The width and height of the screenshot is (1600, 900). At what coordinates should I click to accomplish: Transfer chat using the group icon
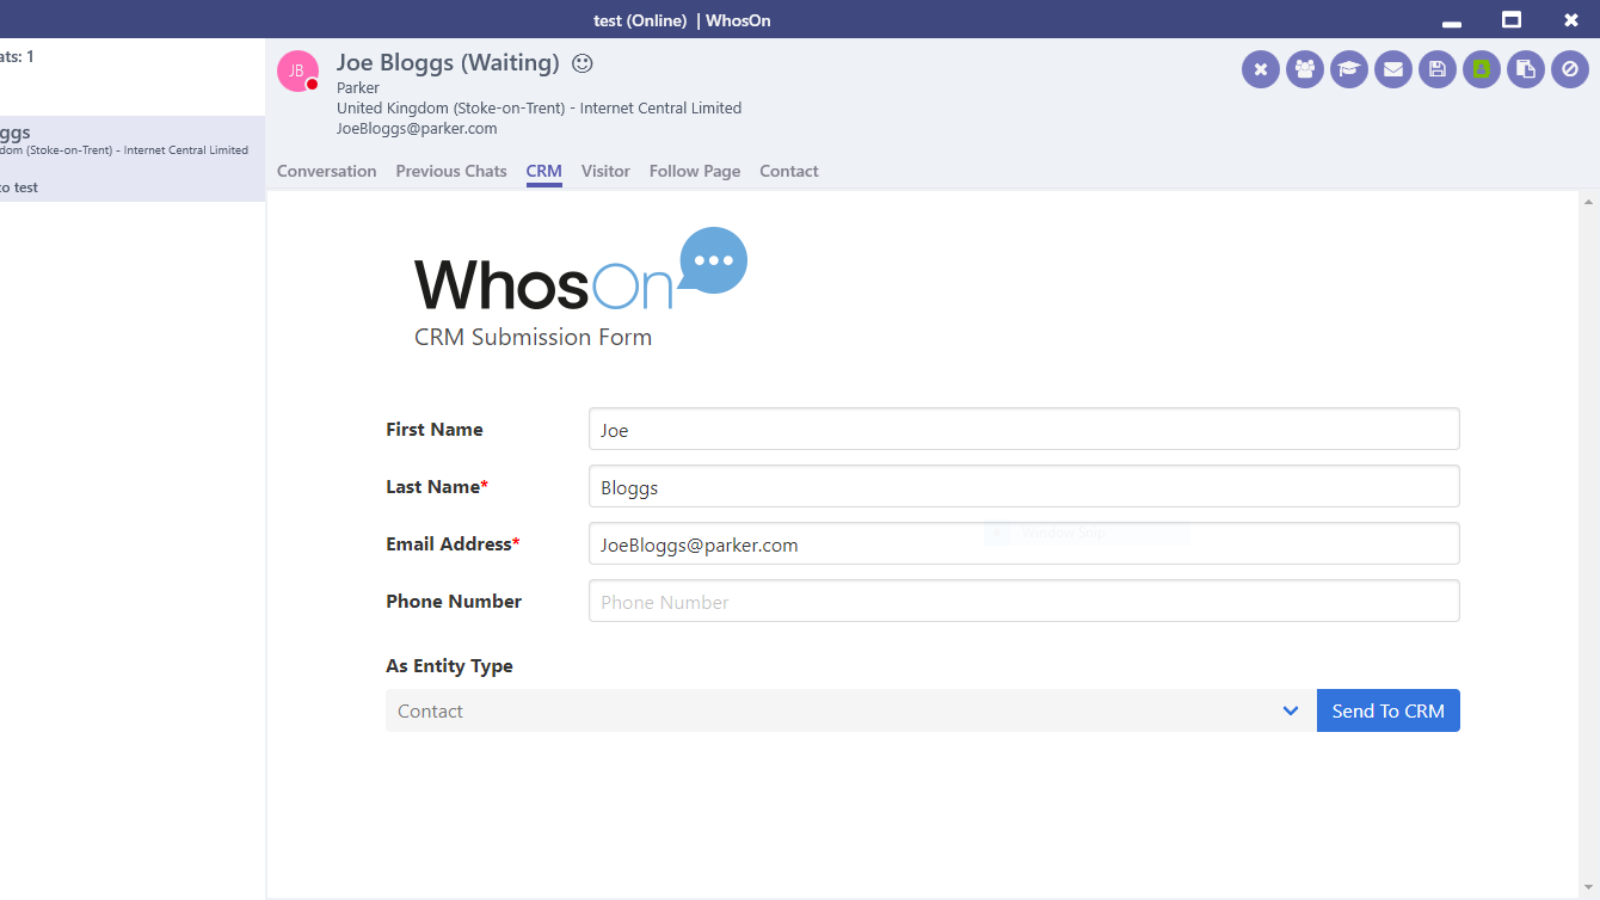pyautogui.click(x=1304, y=69)
